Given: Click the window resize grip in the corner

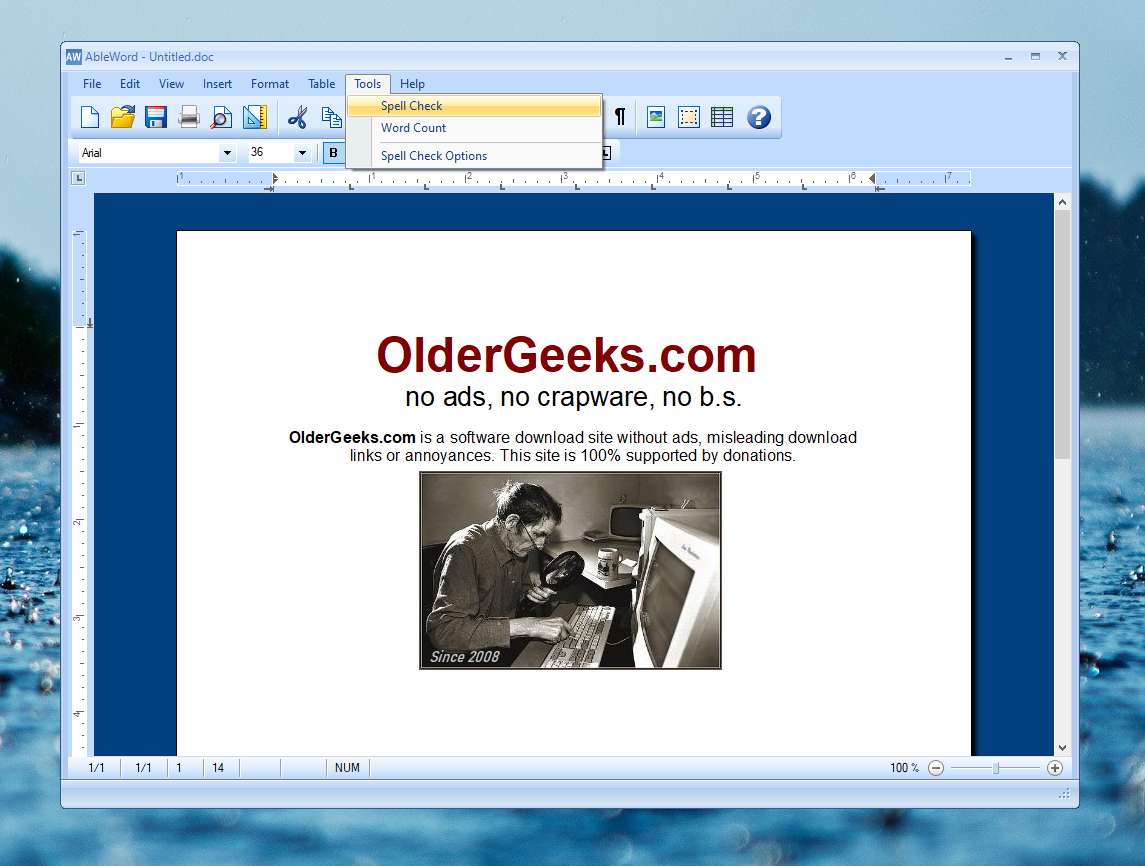Looking at the screenshot, I should (x=1064, y=794).
